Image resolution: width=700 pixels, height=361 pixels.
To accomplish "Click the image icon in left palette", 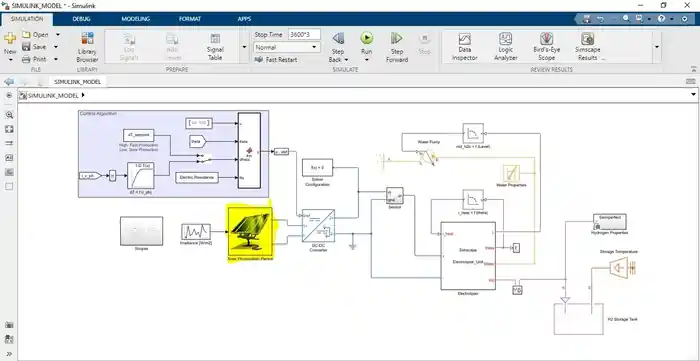I will click(x=9, y=172).
